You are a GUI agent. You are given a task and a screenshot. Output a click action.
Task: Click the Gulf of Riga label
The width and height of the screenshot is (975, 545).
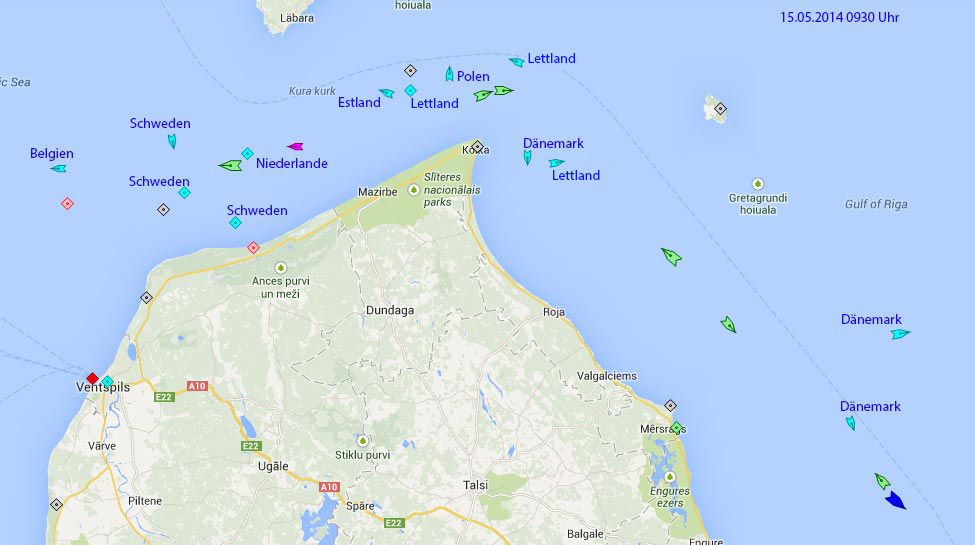point(876,204)
